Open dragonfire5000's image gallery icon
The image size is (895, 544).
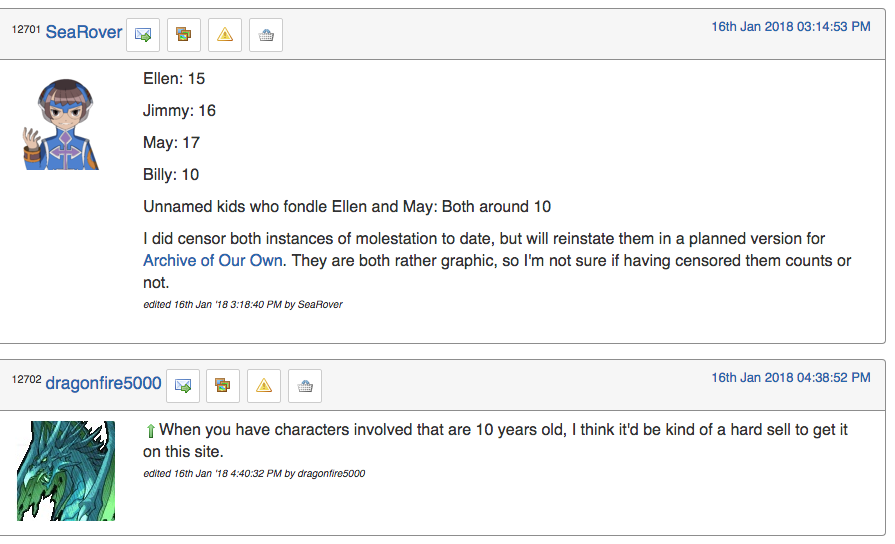pos(223,386)
